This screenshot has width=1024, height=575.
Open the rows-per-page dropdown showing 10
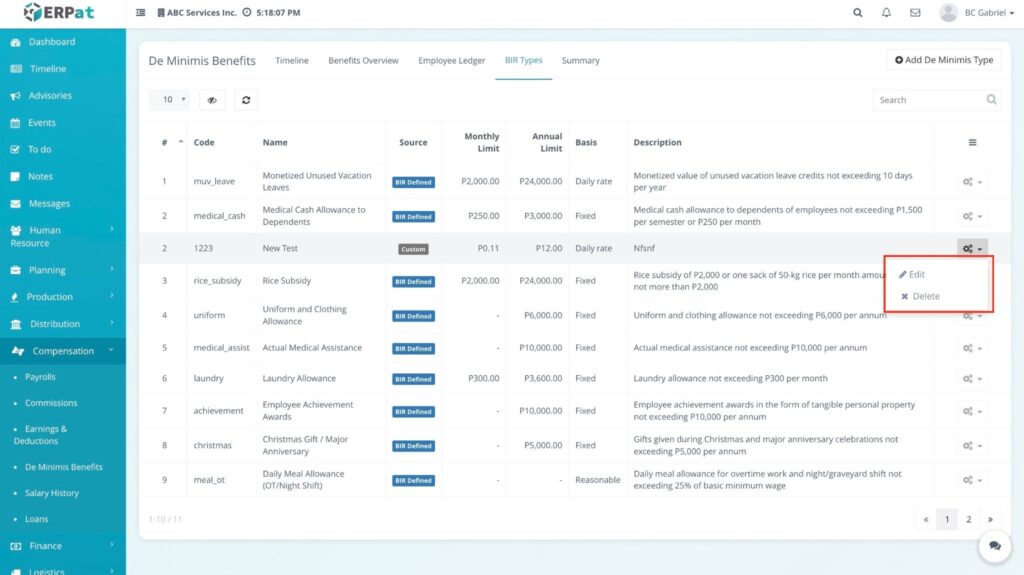pos(174,100)
